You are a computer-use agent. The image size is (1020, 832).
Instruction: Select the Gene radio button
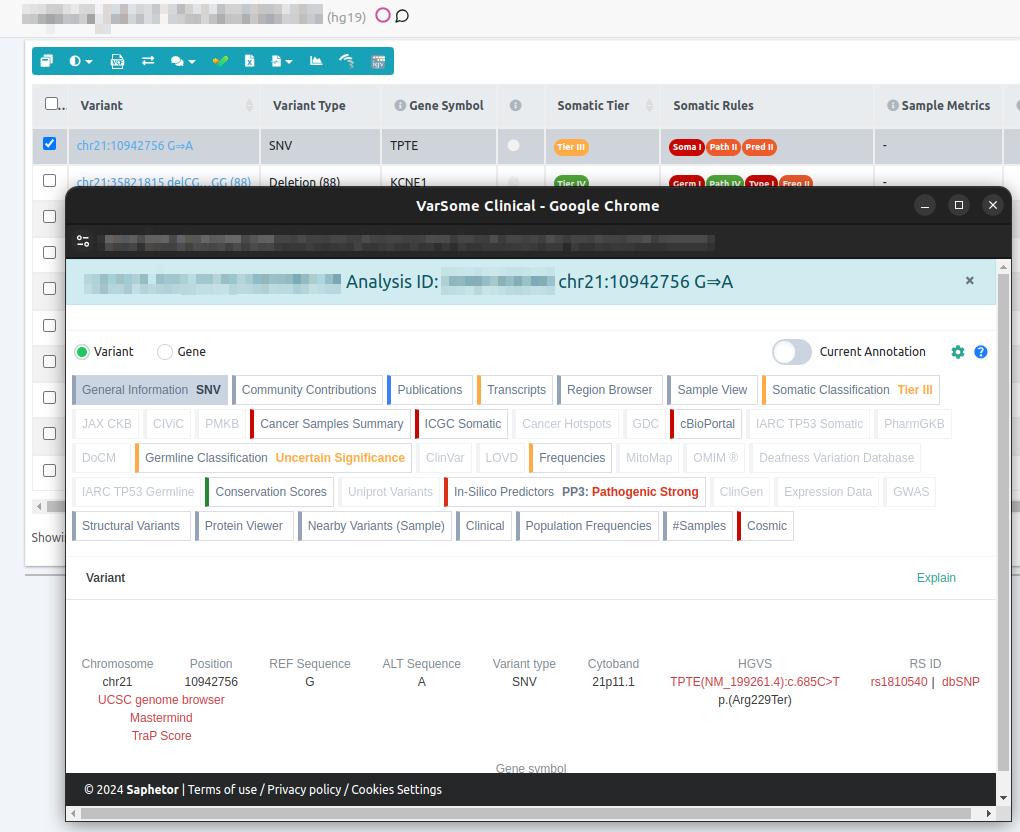pyautogui.click(x=165, y=352)
